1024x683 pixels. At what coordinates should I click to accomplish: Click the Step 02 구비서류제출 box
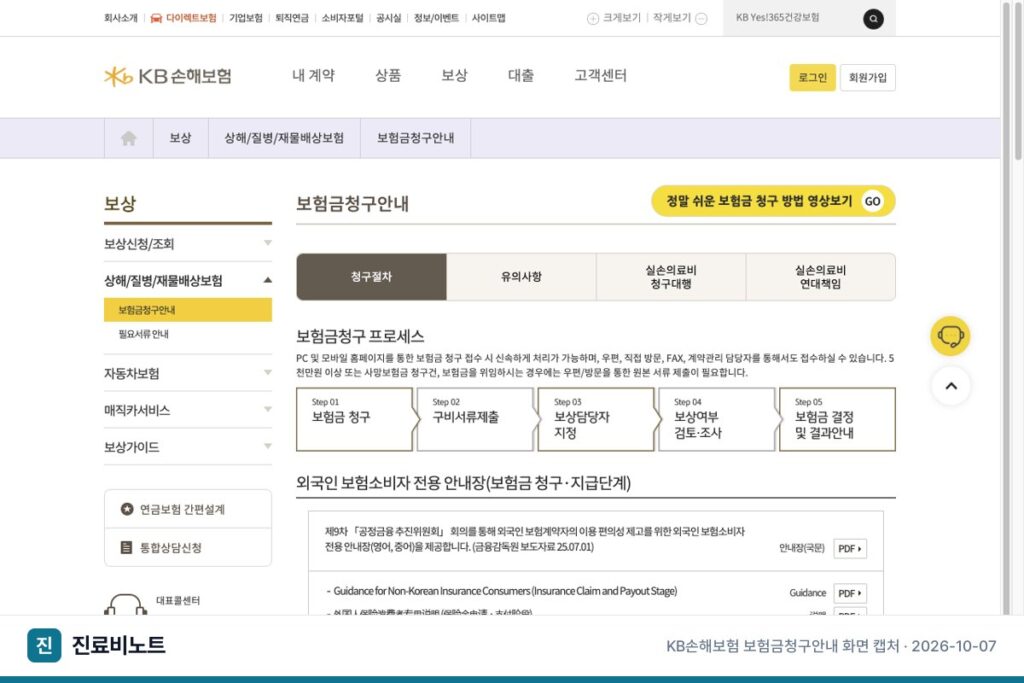pos(475,419)
